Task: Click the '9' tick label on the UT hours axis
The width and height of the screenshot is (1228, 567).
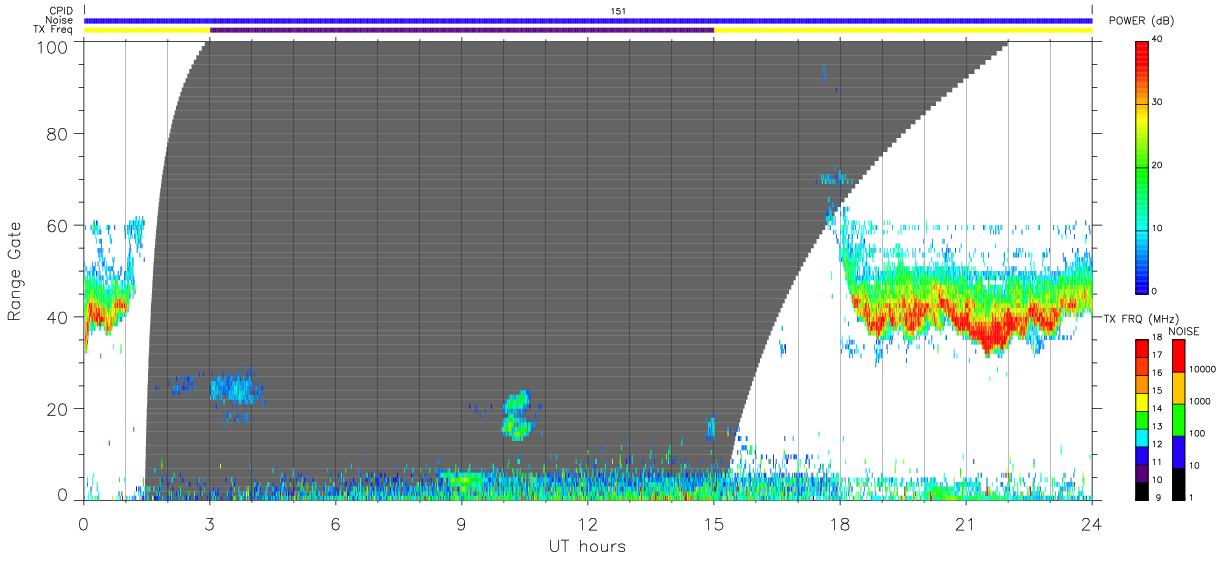Action: click(x=462, y=523)
